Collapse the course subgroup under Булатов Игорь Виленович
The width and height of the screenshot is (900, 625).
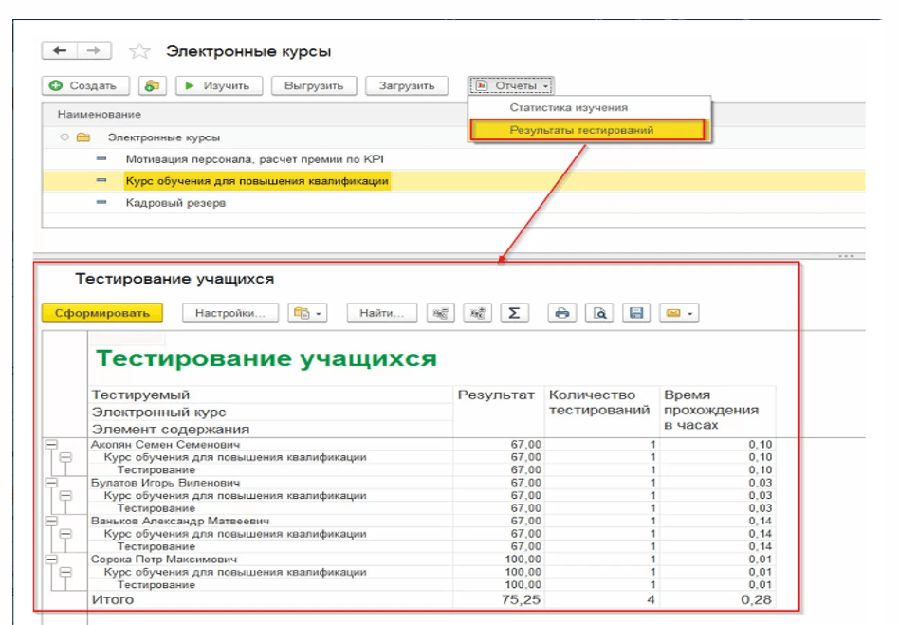(x=66, y=495)
